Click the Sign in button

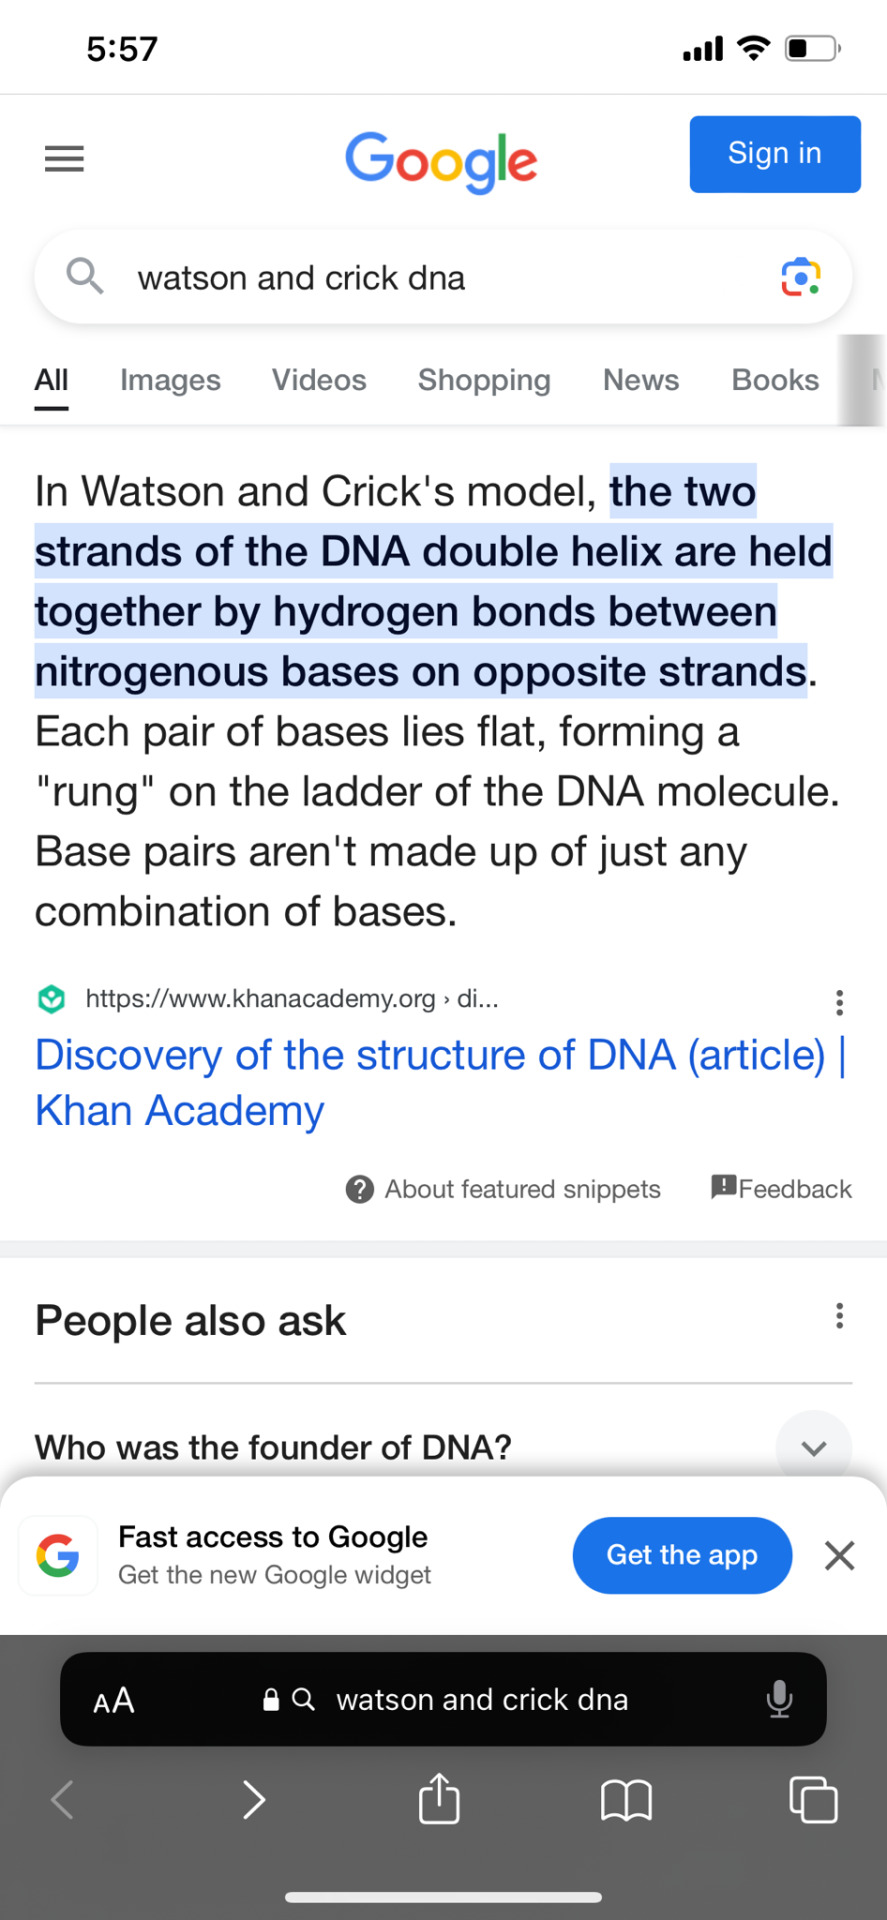coord(775,154)
